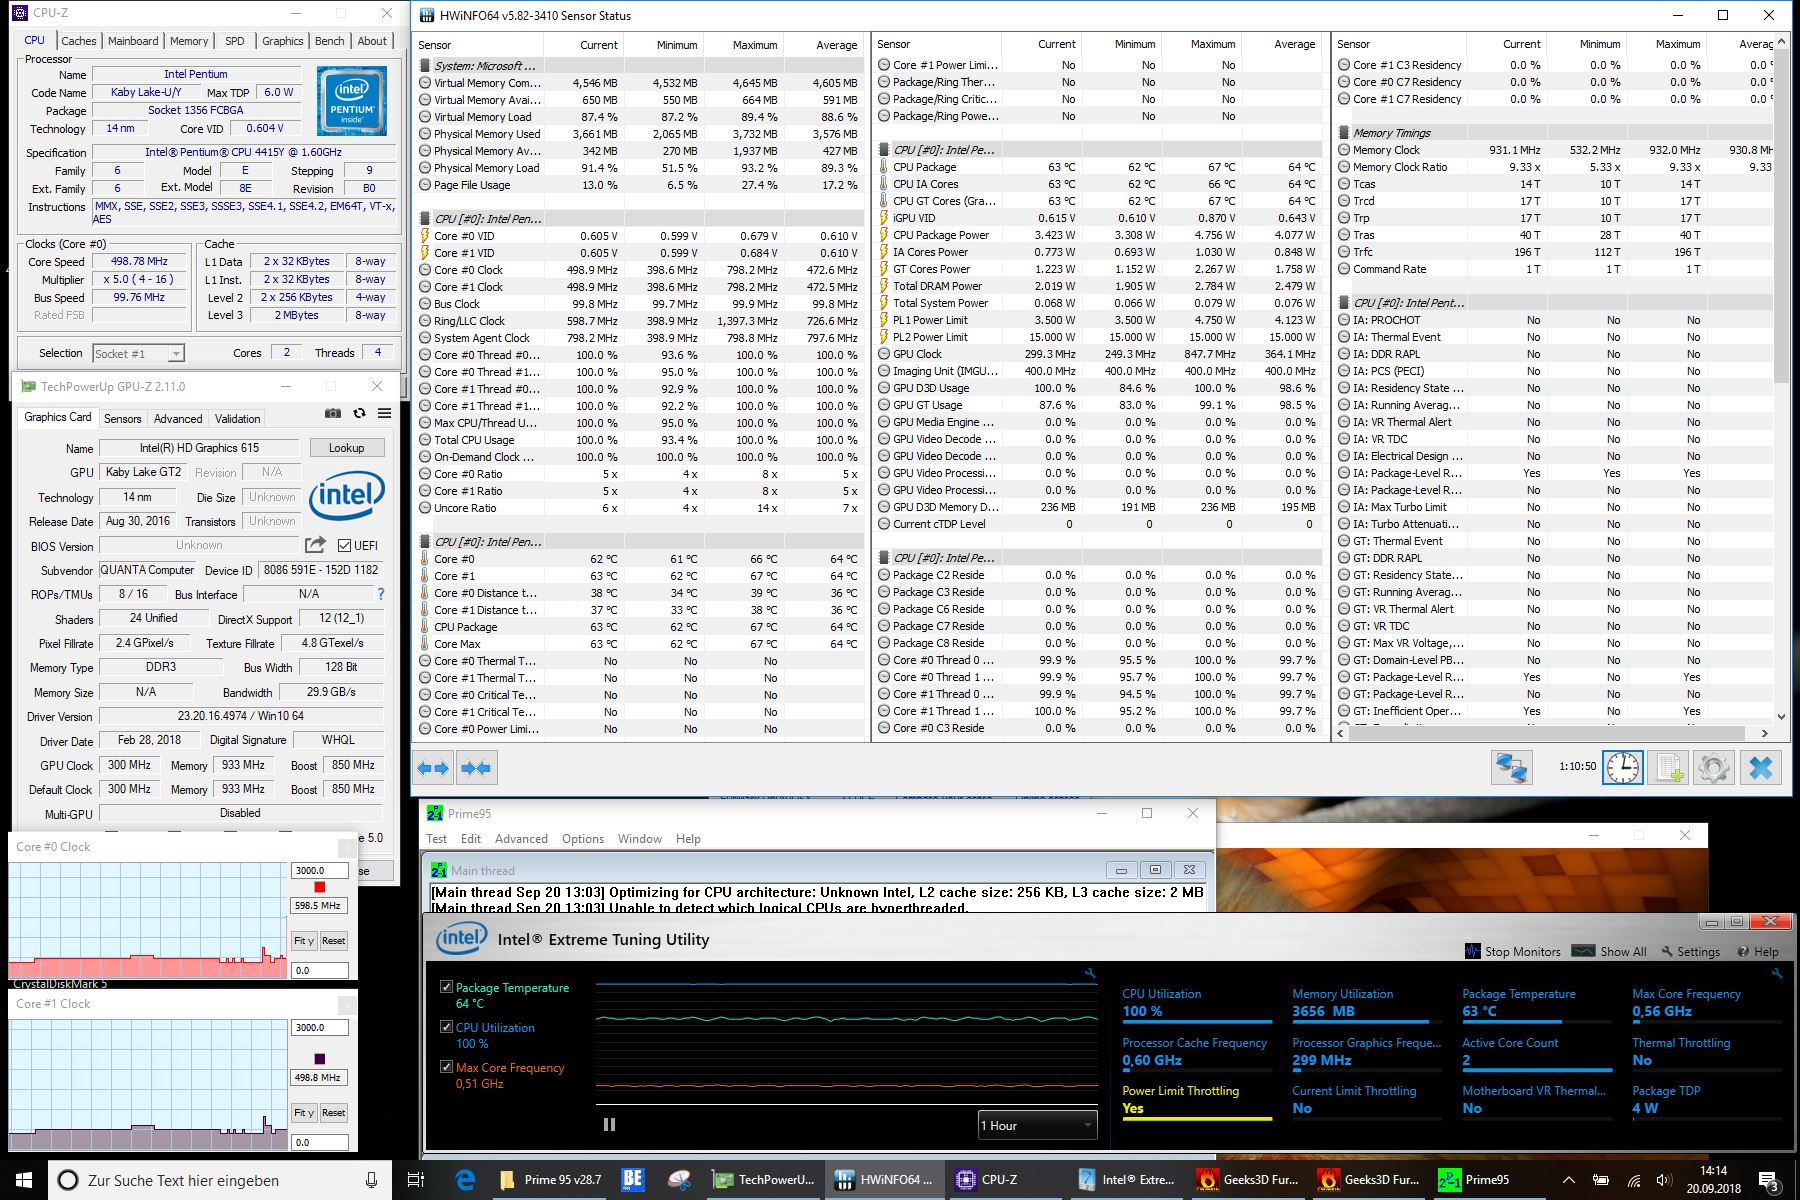
Task: Open the GPU-Z hamburger menu
Action: 385,413
